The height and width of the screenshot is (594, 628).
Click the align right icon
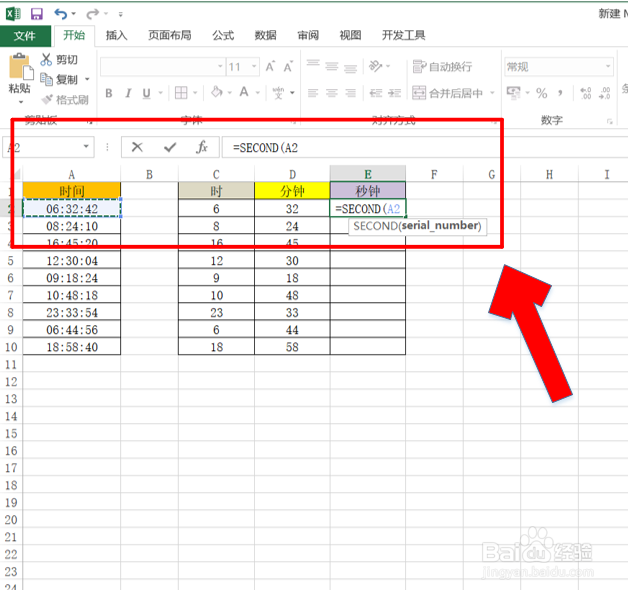[350, 93]
